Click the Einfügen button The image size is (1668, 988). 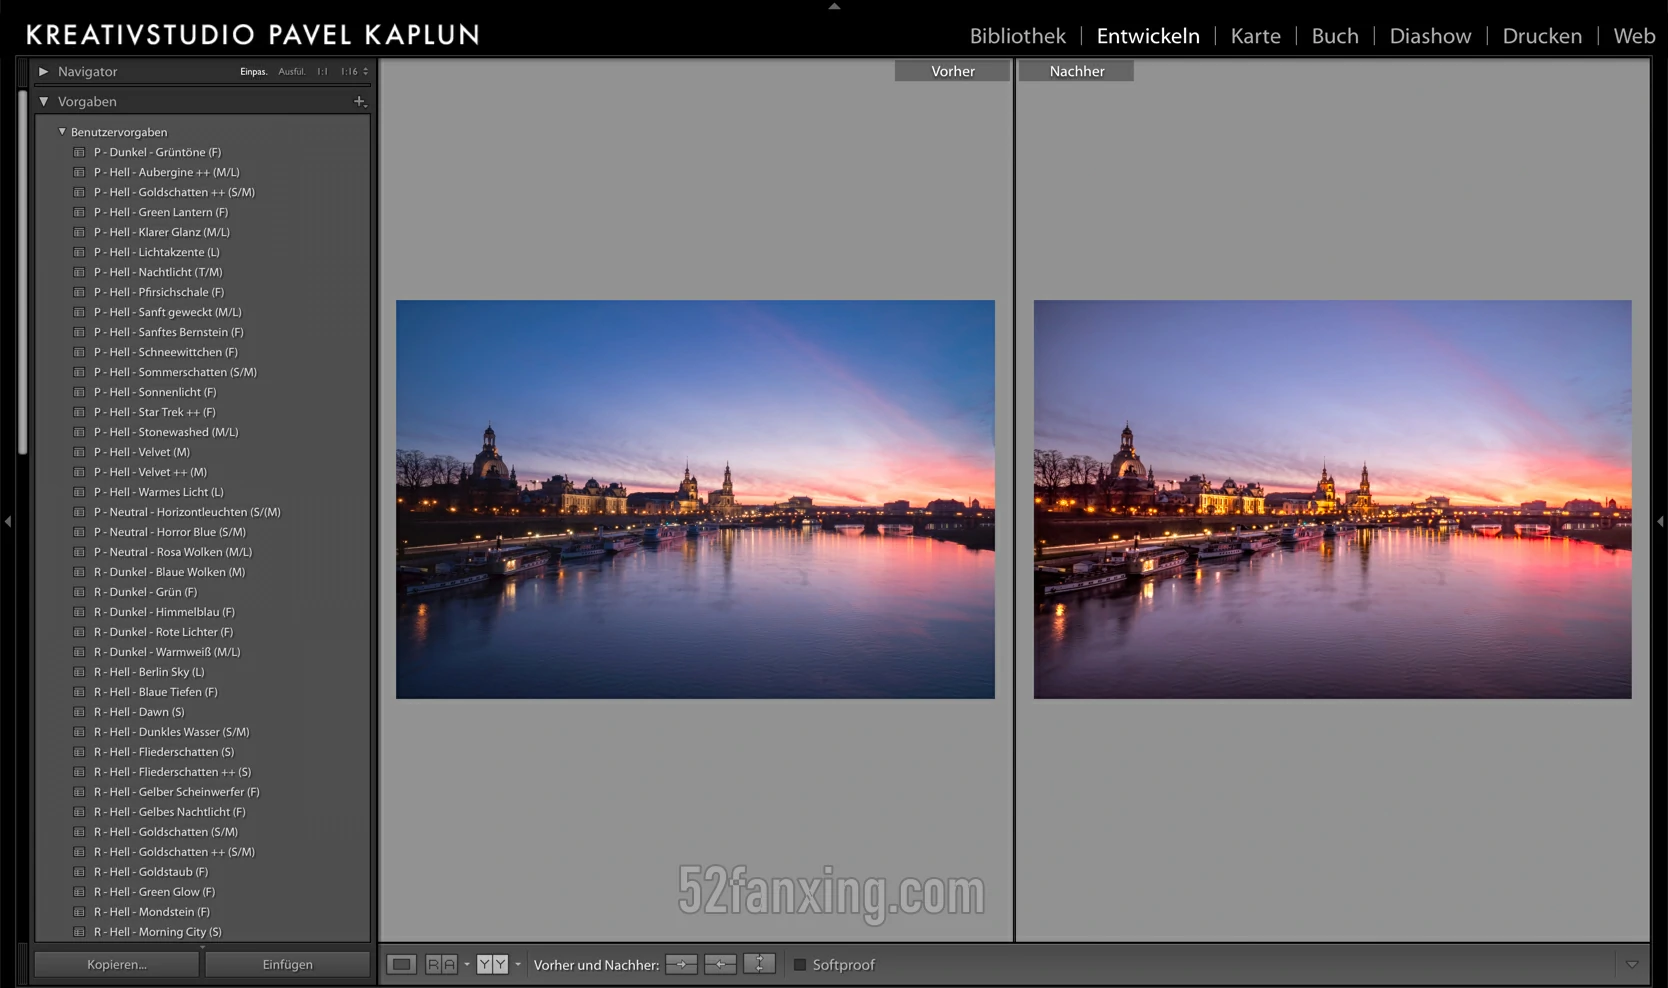click(288, 965)
